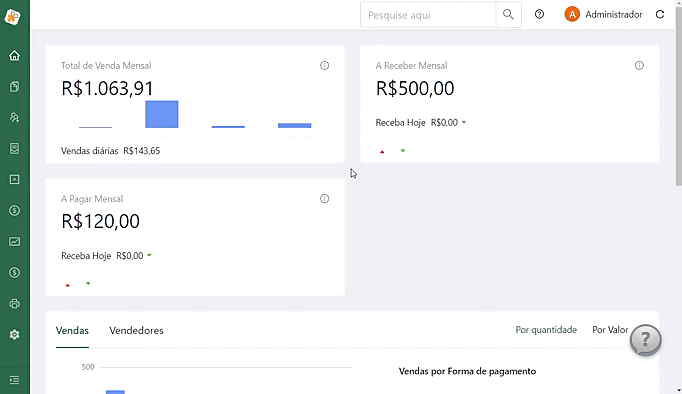Image resolution: width=682 pixels, height=394 pixels.
Task: Select Por quantidade view option
Action: [546, 330]
